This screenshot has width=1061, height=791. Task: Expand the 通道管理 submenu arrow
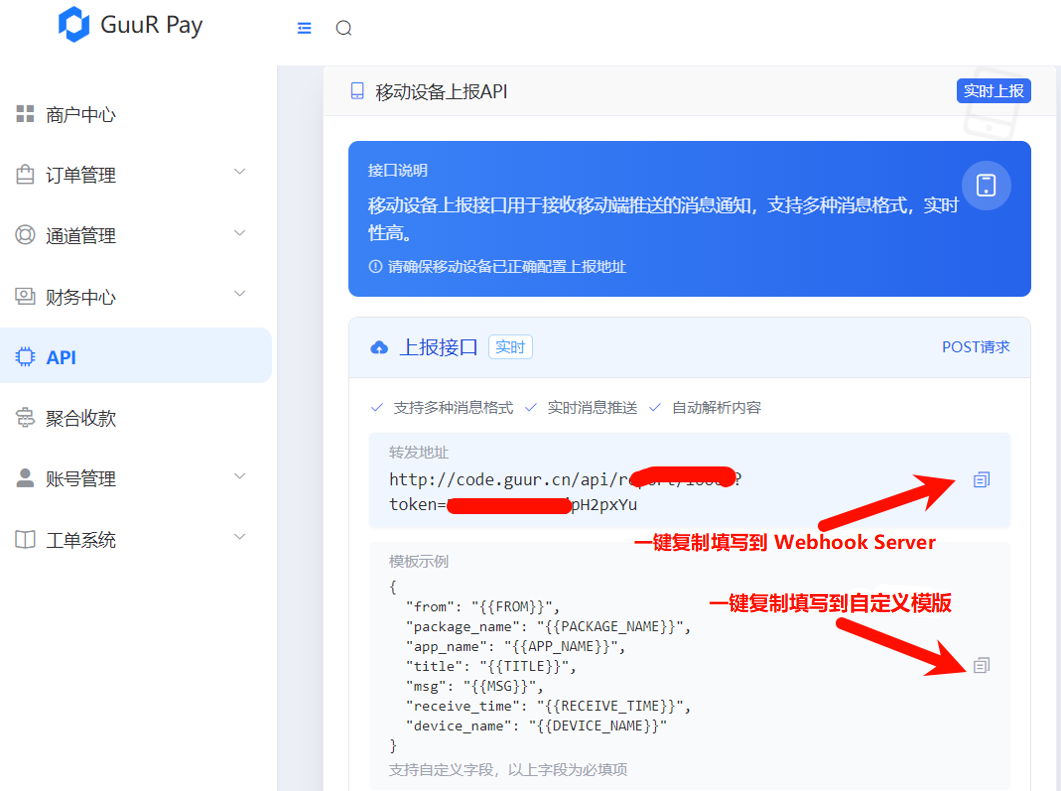tap(240, 233)
